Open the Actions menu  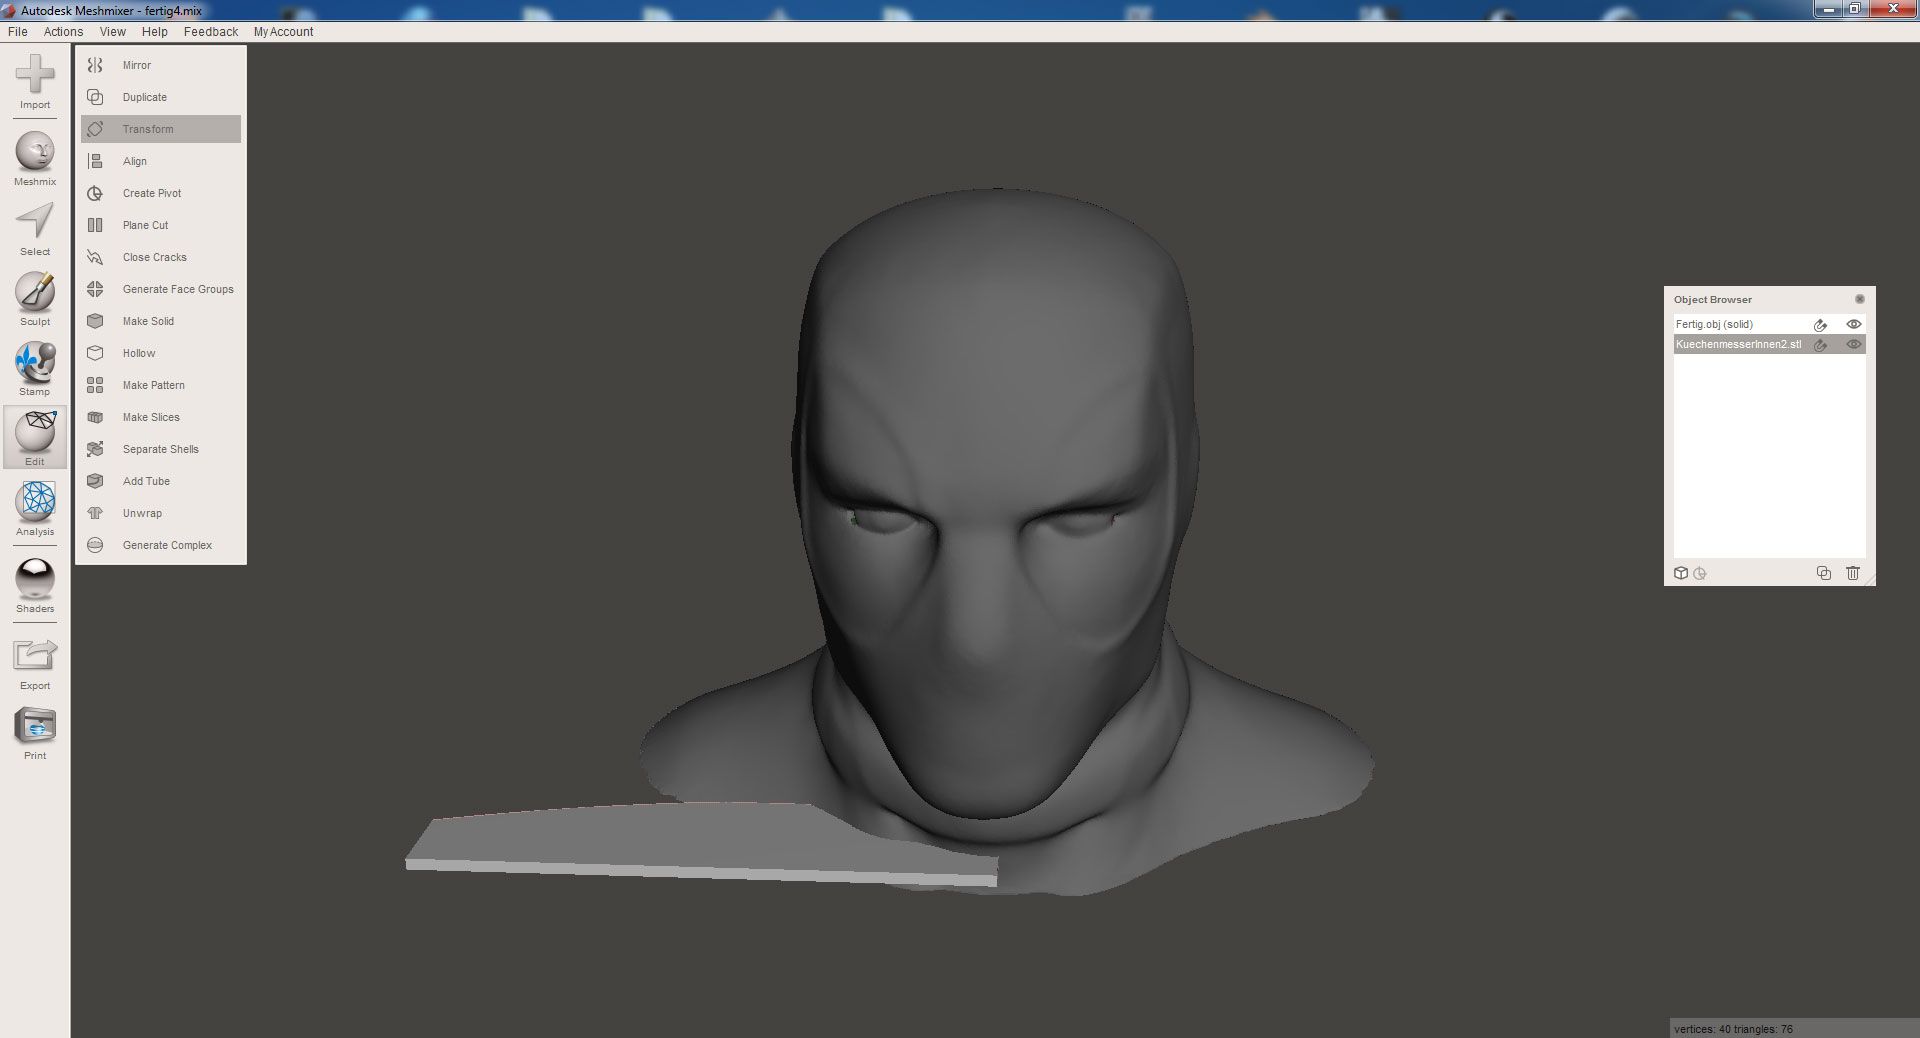click(x=63, y=32)
